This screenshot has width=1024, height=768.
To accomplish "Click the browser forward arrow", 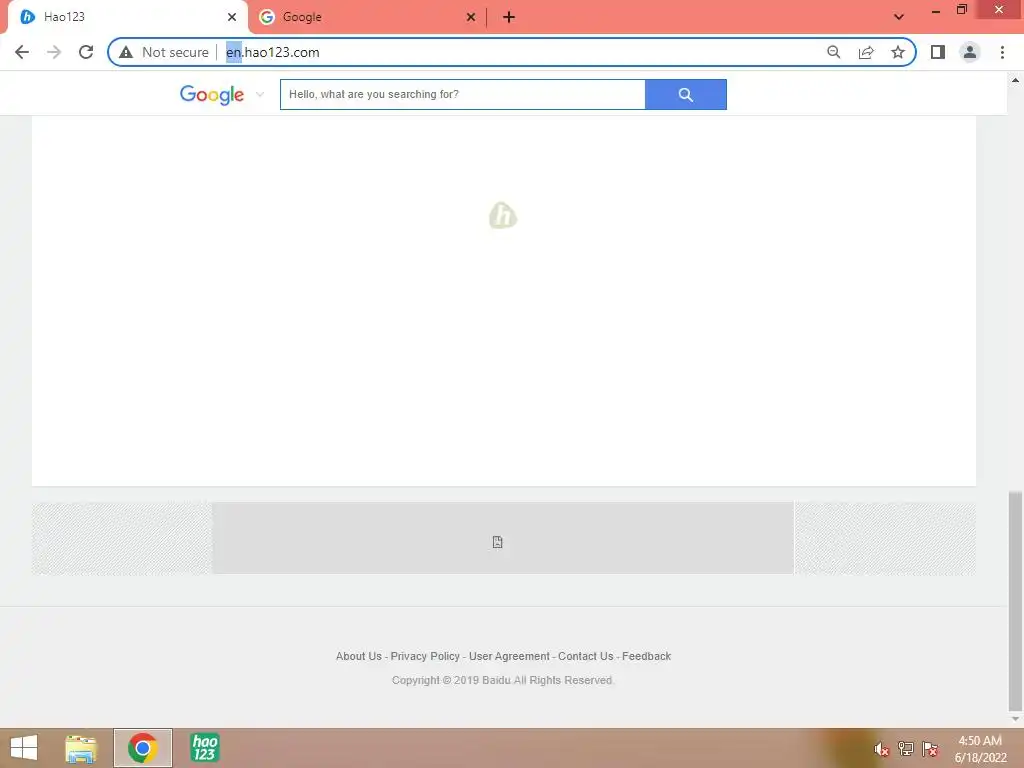I will click(54, 52).
